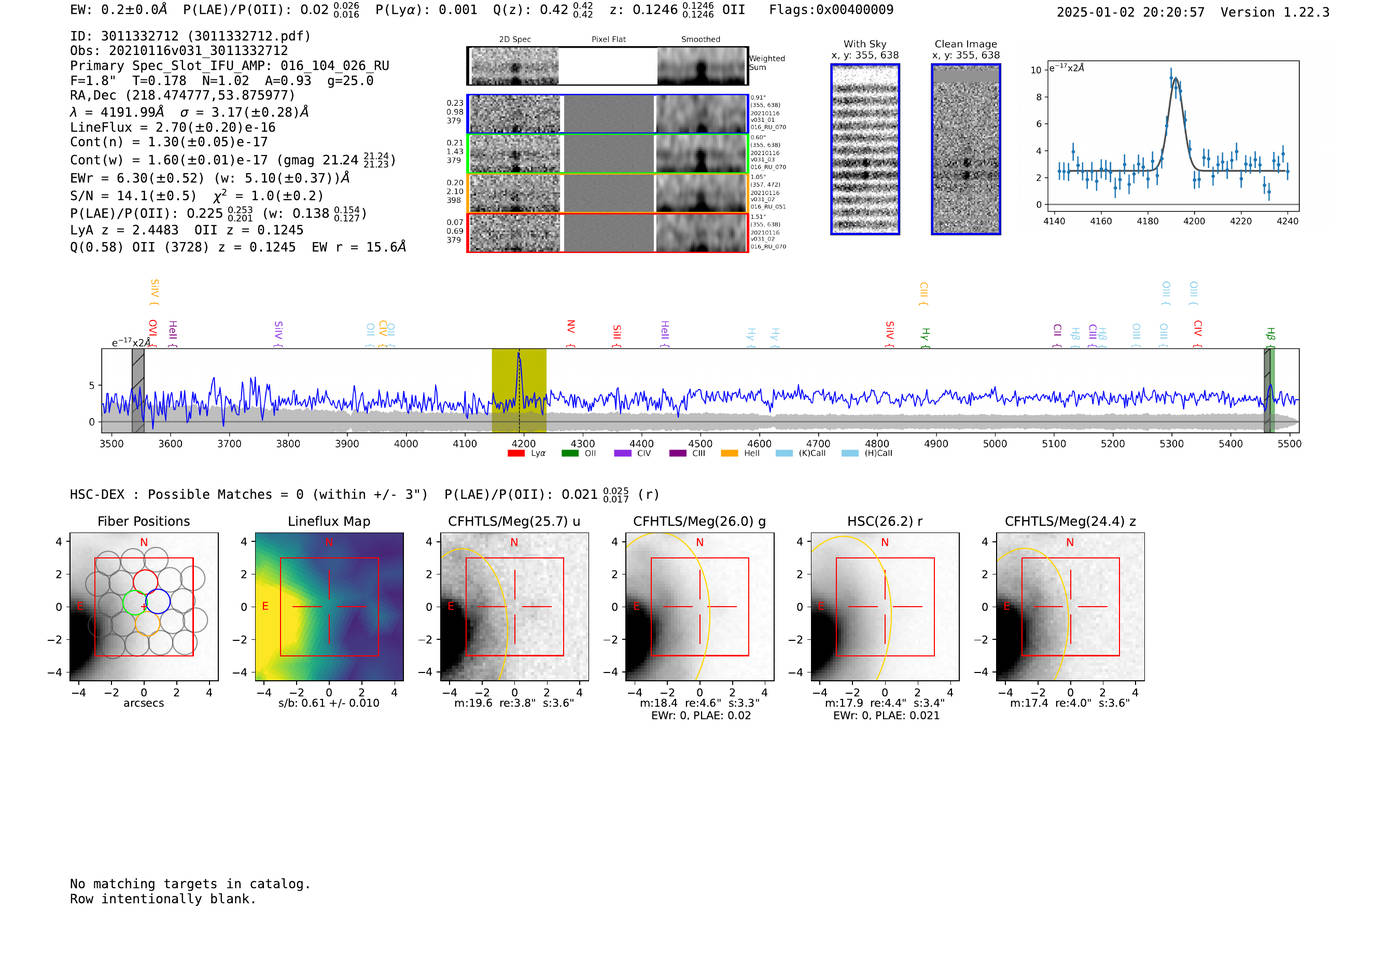
Task: Click the ID: 3011332712 text line
Action: click(x=190, y=36)
